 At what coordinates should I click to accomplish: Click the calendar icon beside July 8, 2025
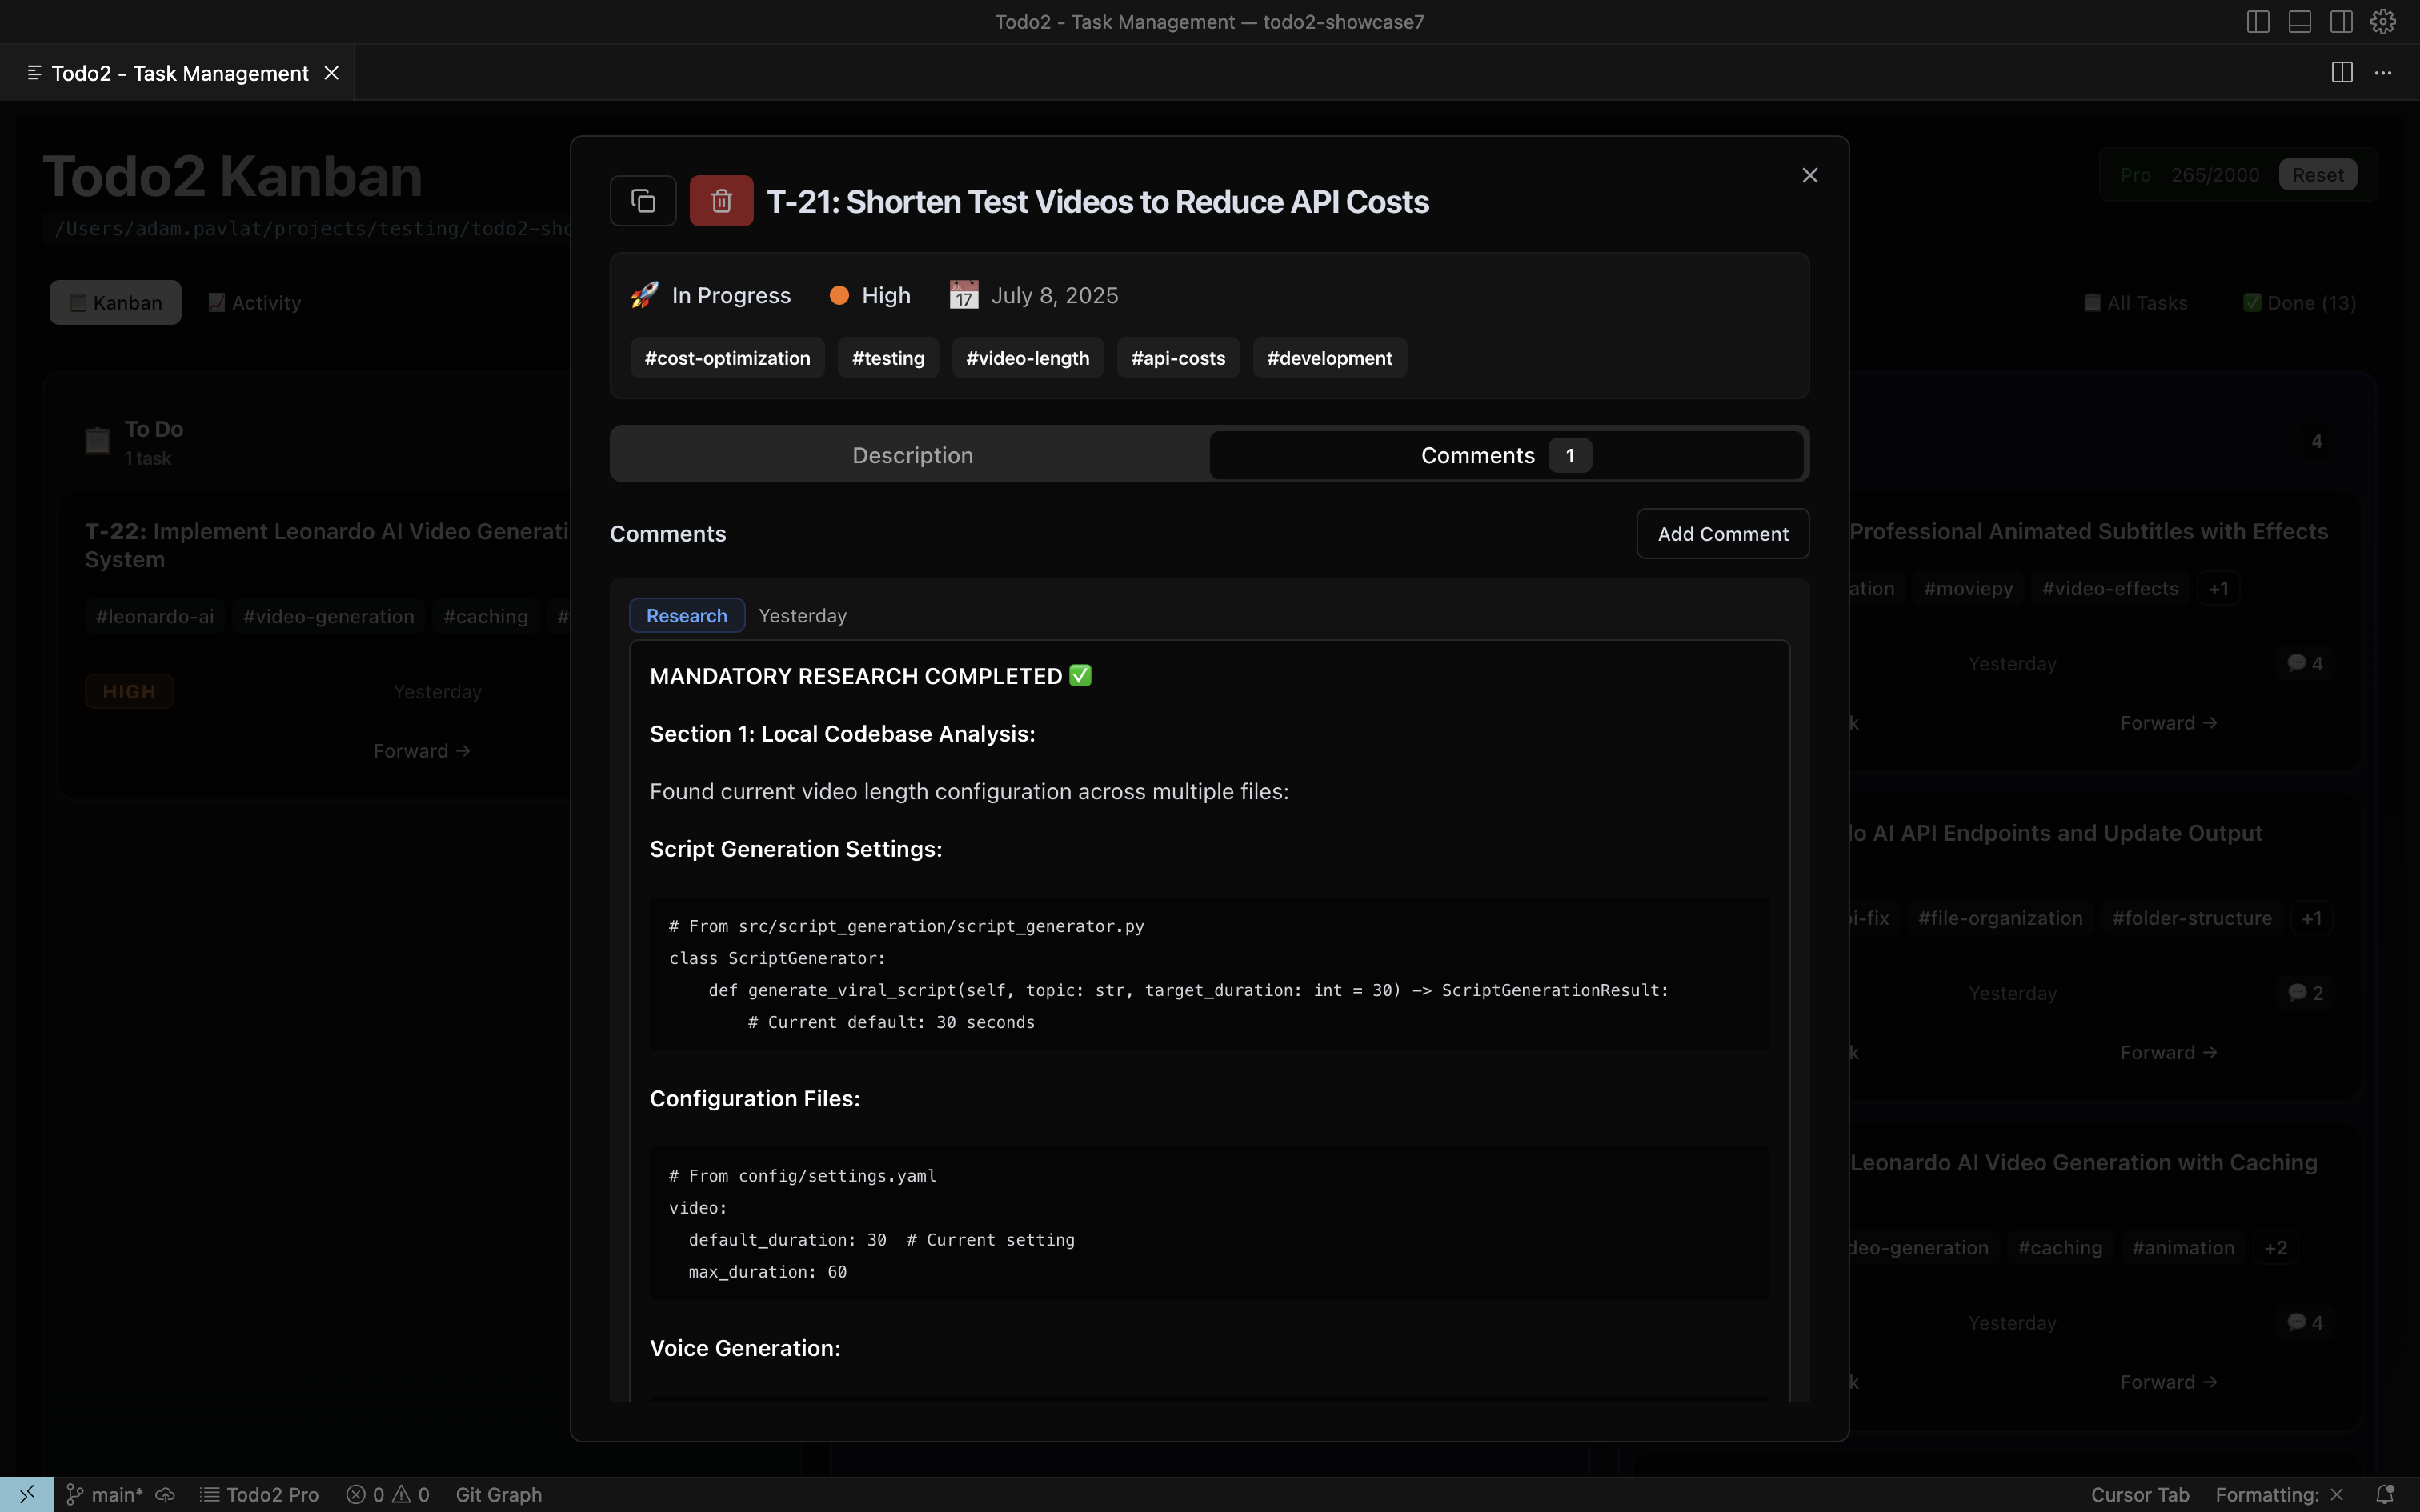point(963,295)
